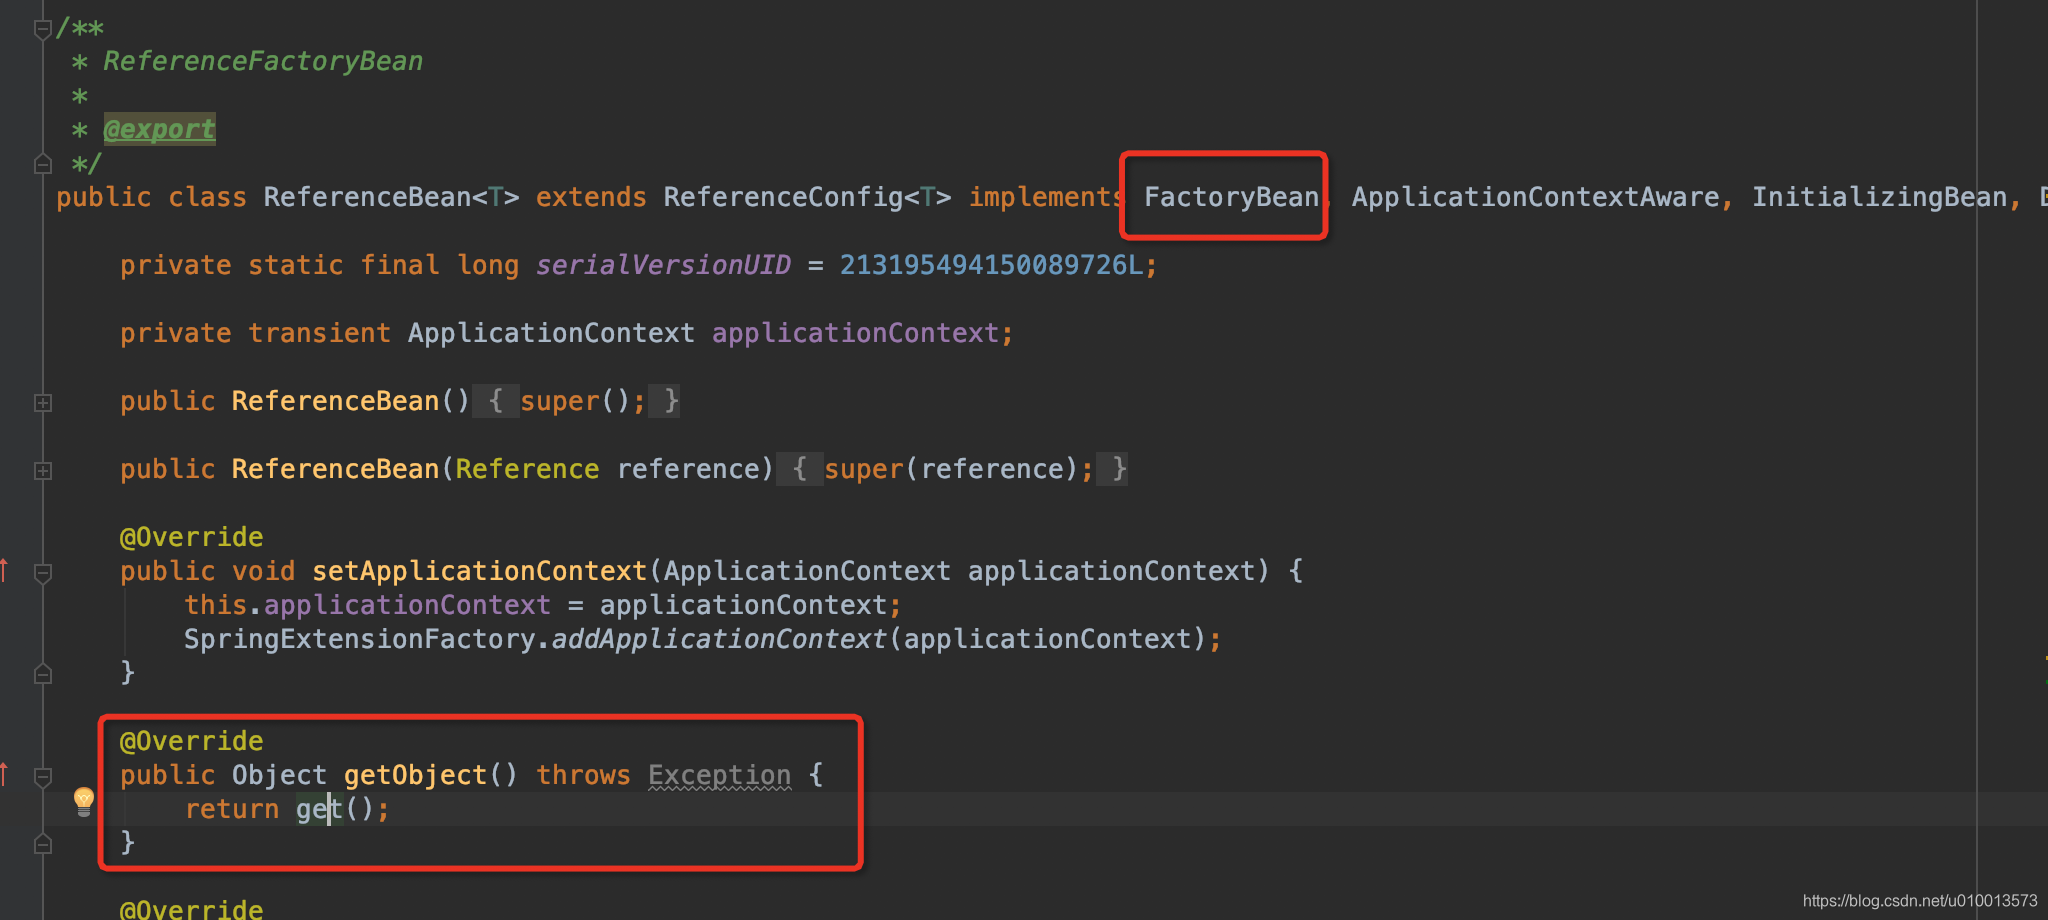Click the underlined Exception in throws clause
This screenshot has width=2048, height=920.
[719, 775]
